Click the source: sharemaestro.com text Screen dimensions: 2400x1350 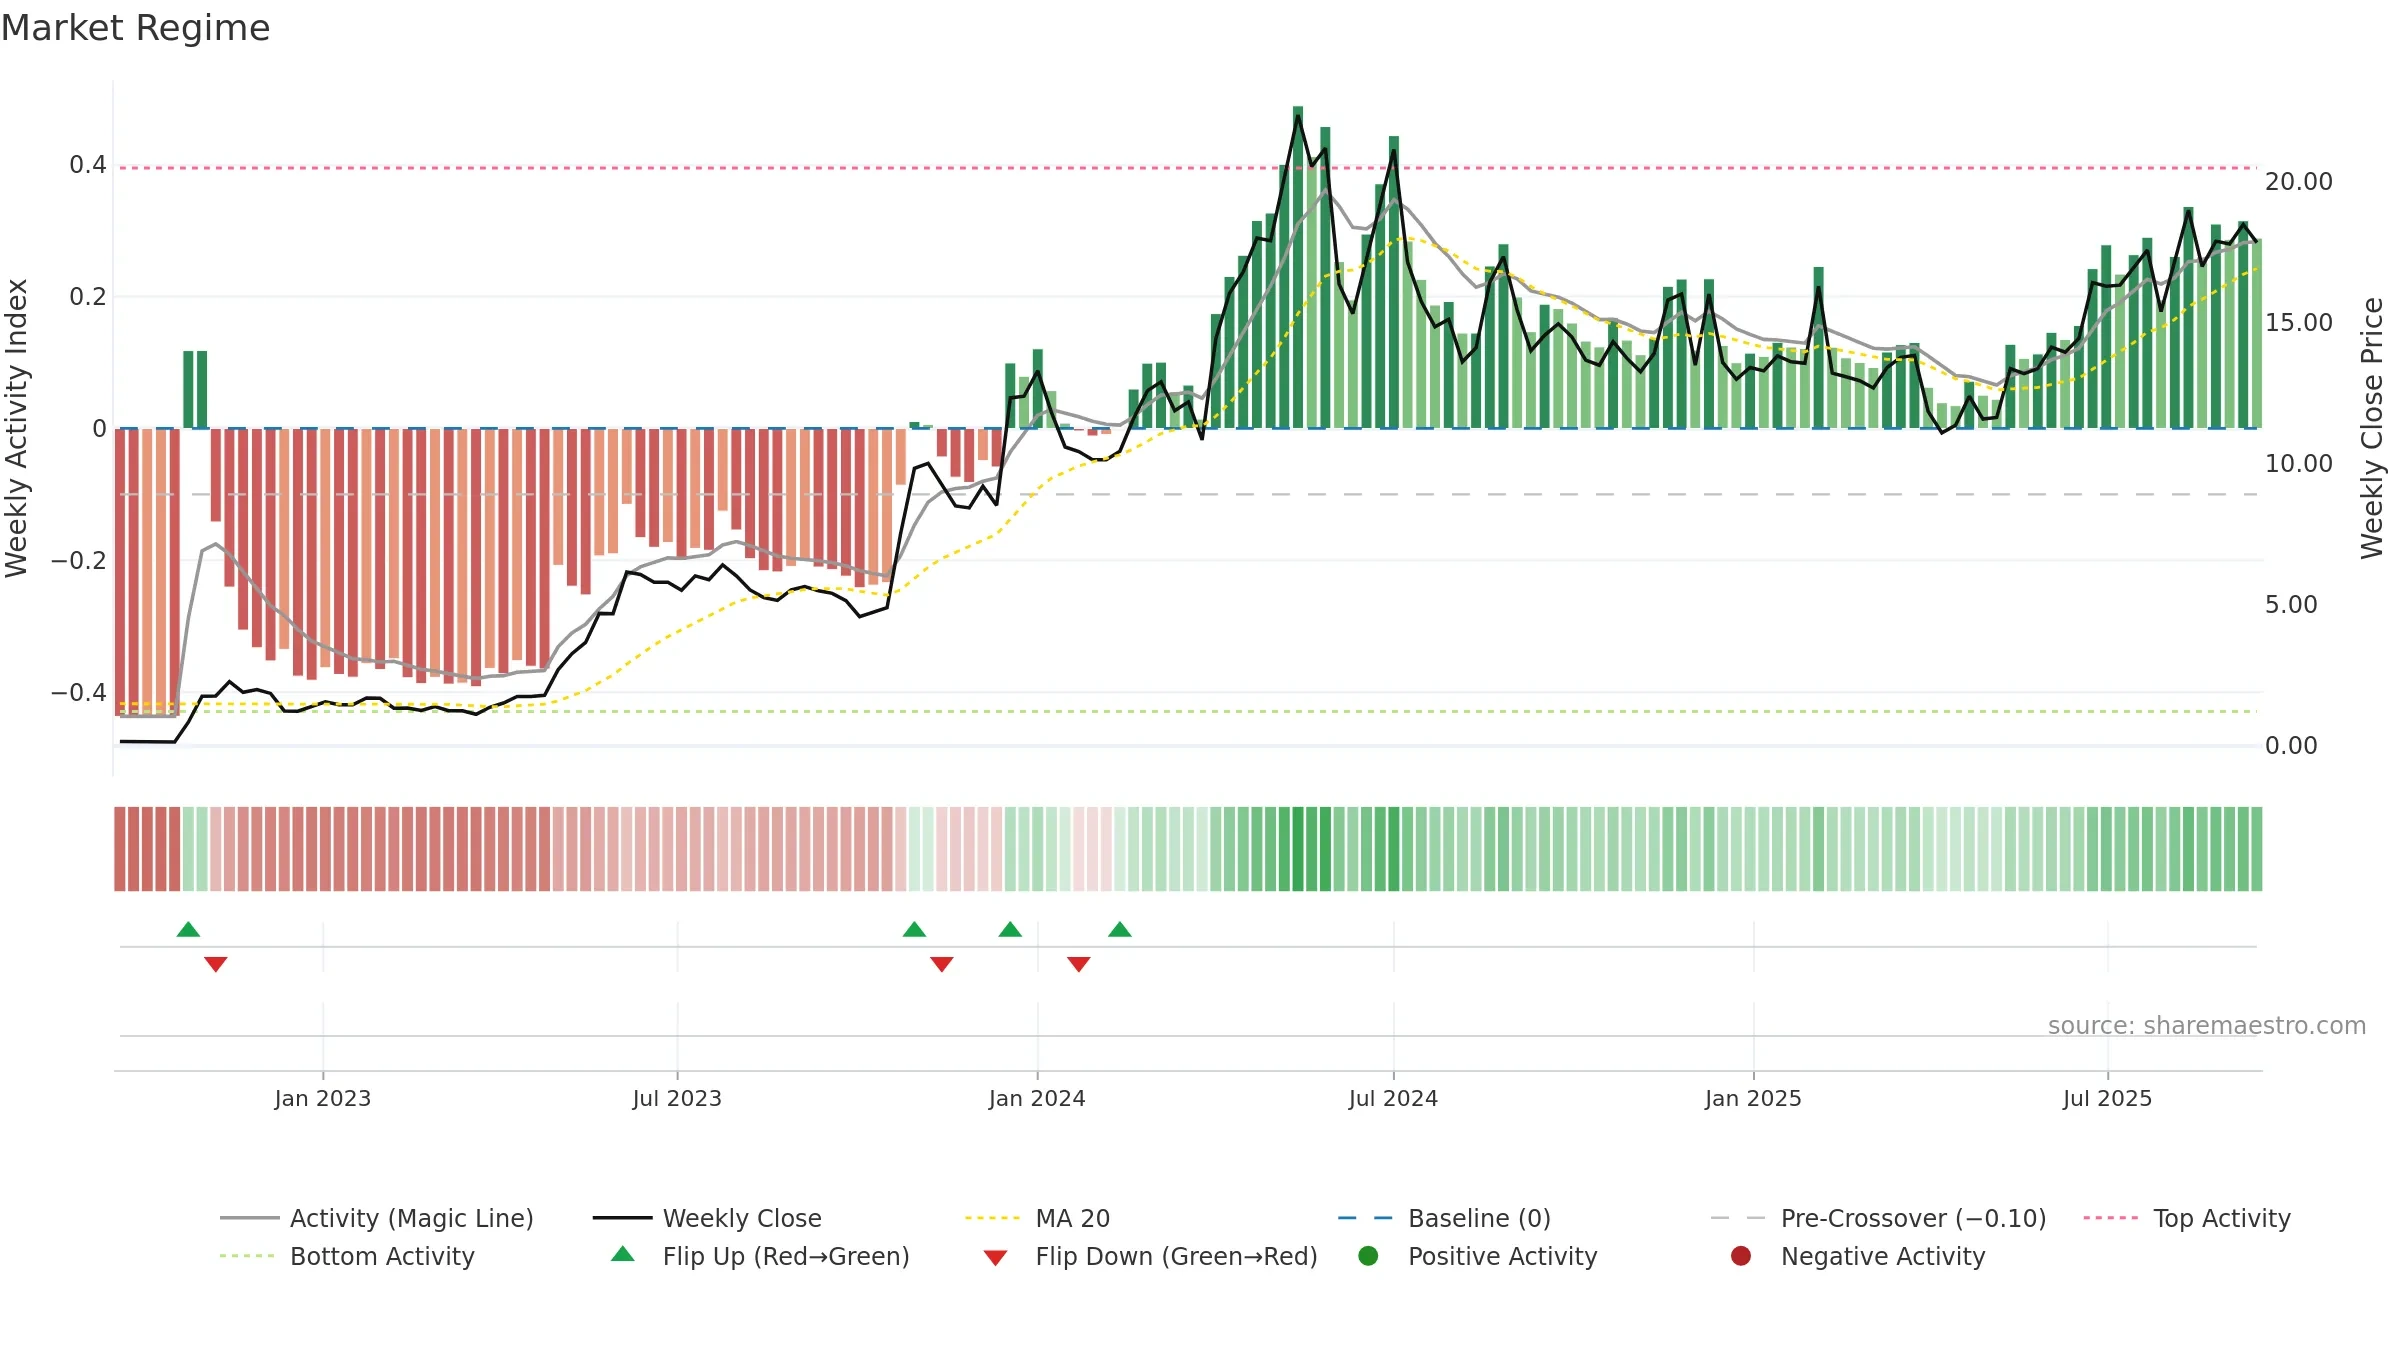pos(2207,1026)
